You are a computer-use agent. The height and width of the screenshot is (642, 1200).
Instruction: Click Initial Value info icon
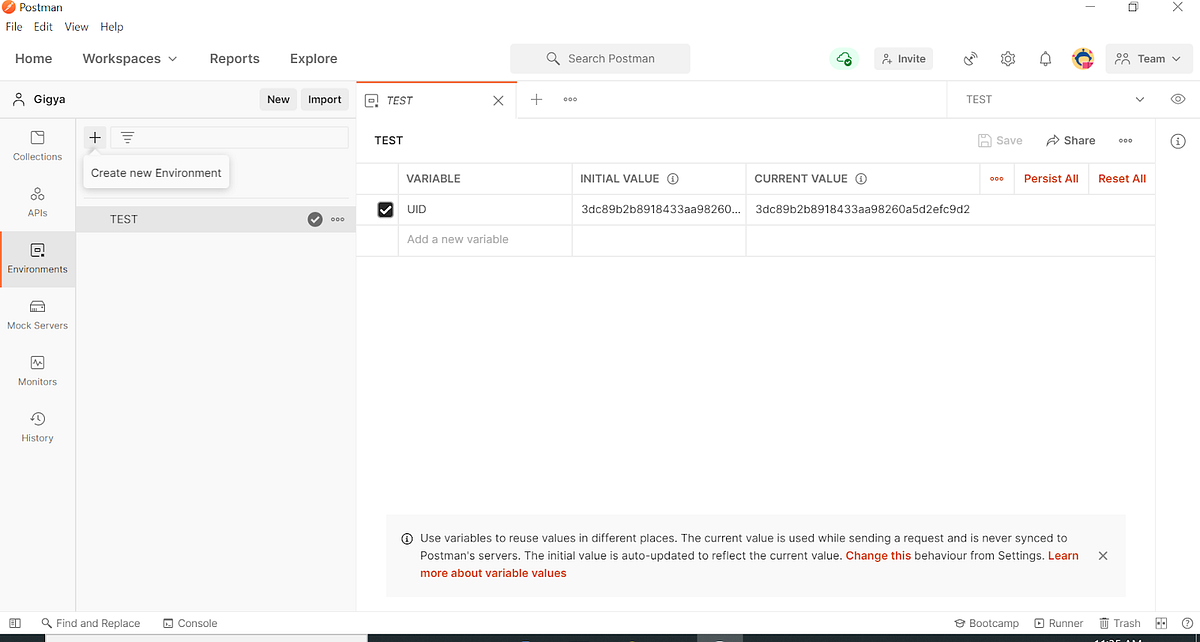coord(673,179)
